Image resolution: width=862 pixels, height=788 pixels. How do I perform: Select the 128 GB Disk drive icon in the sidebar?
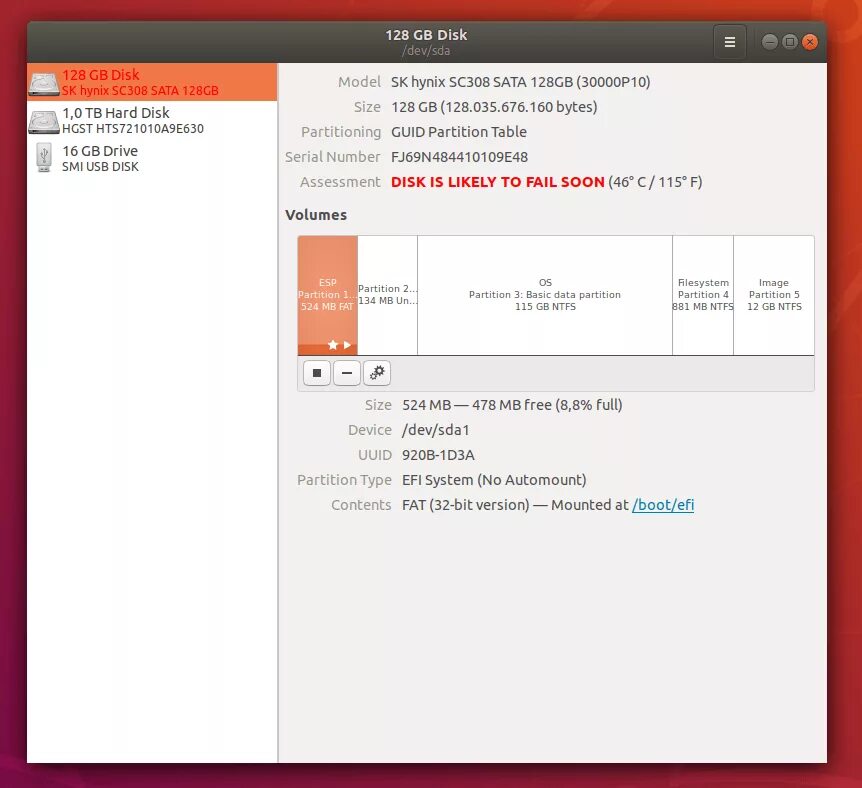44,83
